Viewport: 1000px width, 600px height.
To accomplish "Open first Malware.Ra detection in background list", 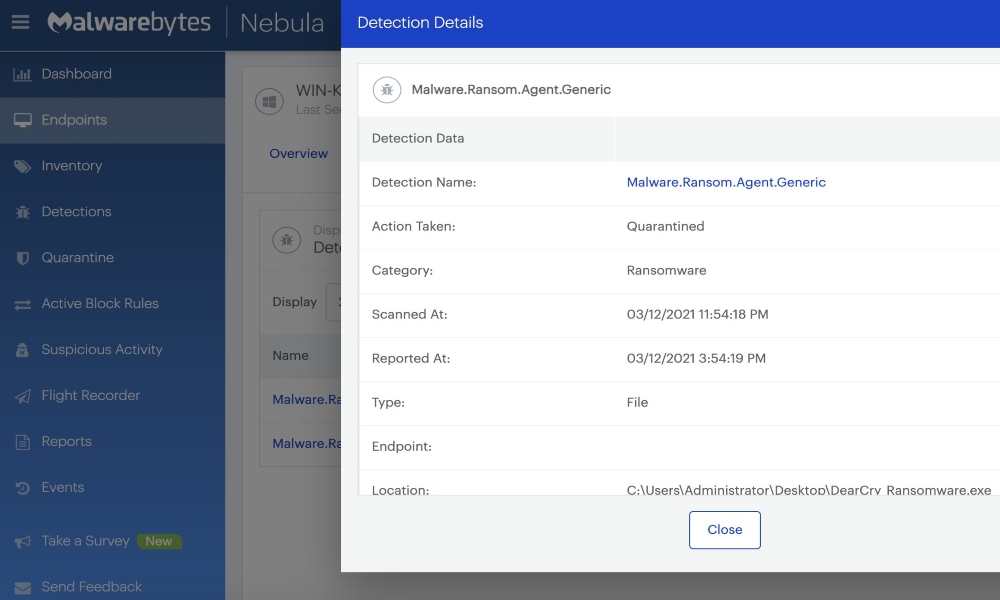I will point(307,400).
